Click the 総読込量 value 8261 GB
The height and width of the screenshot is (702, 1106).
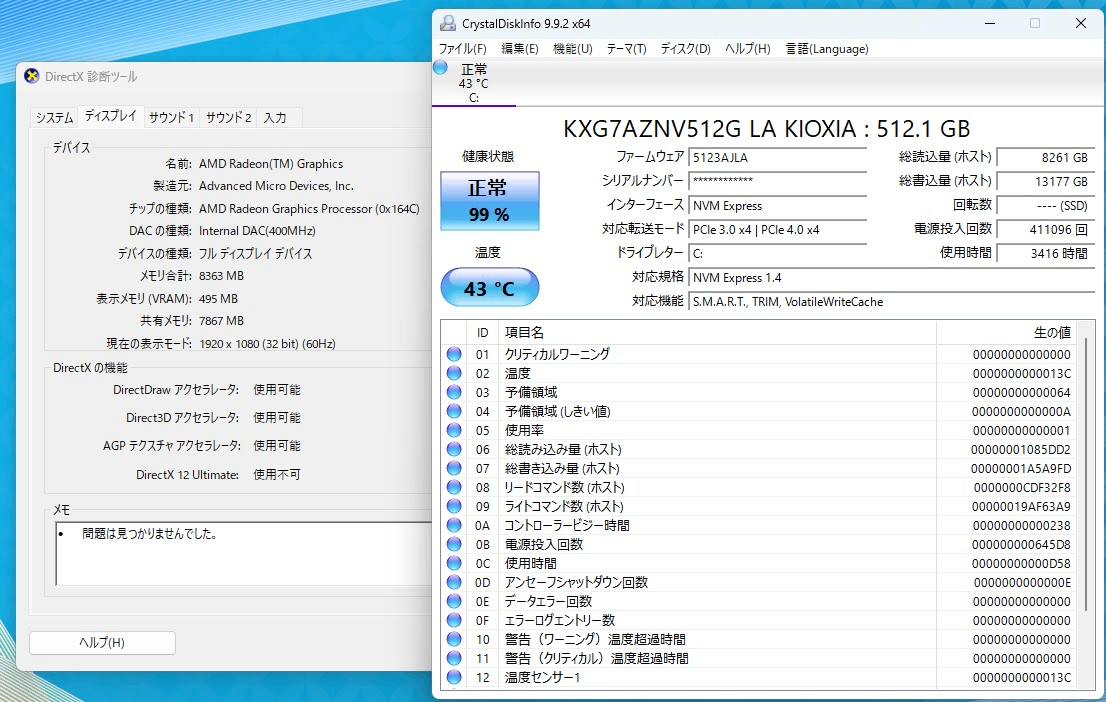[1046, 158]
